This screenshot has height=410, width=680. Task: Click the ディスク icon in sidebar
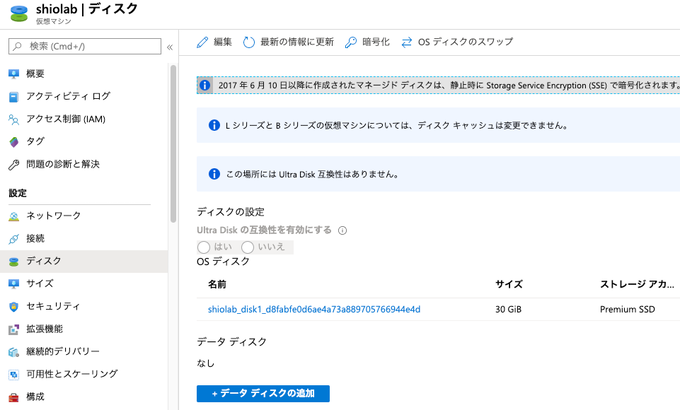point(14,261)
